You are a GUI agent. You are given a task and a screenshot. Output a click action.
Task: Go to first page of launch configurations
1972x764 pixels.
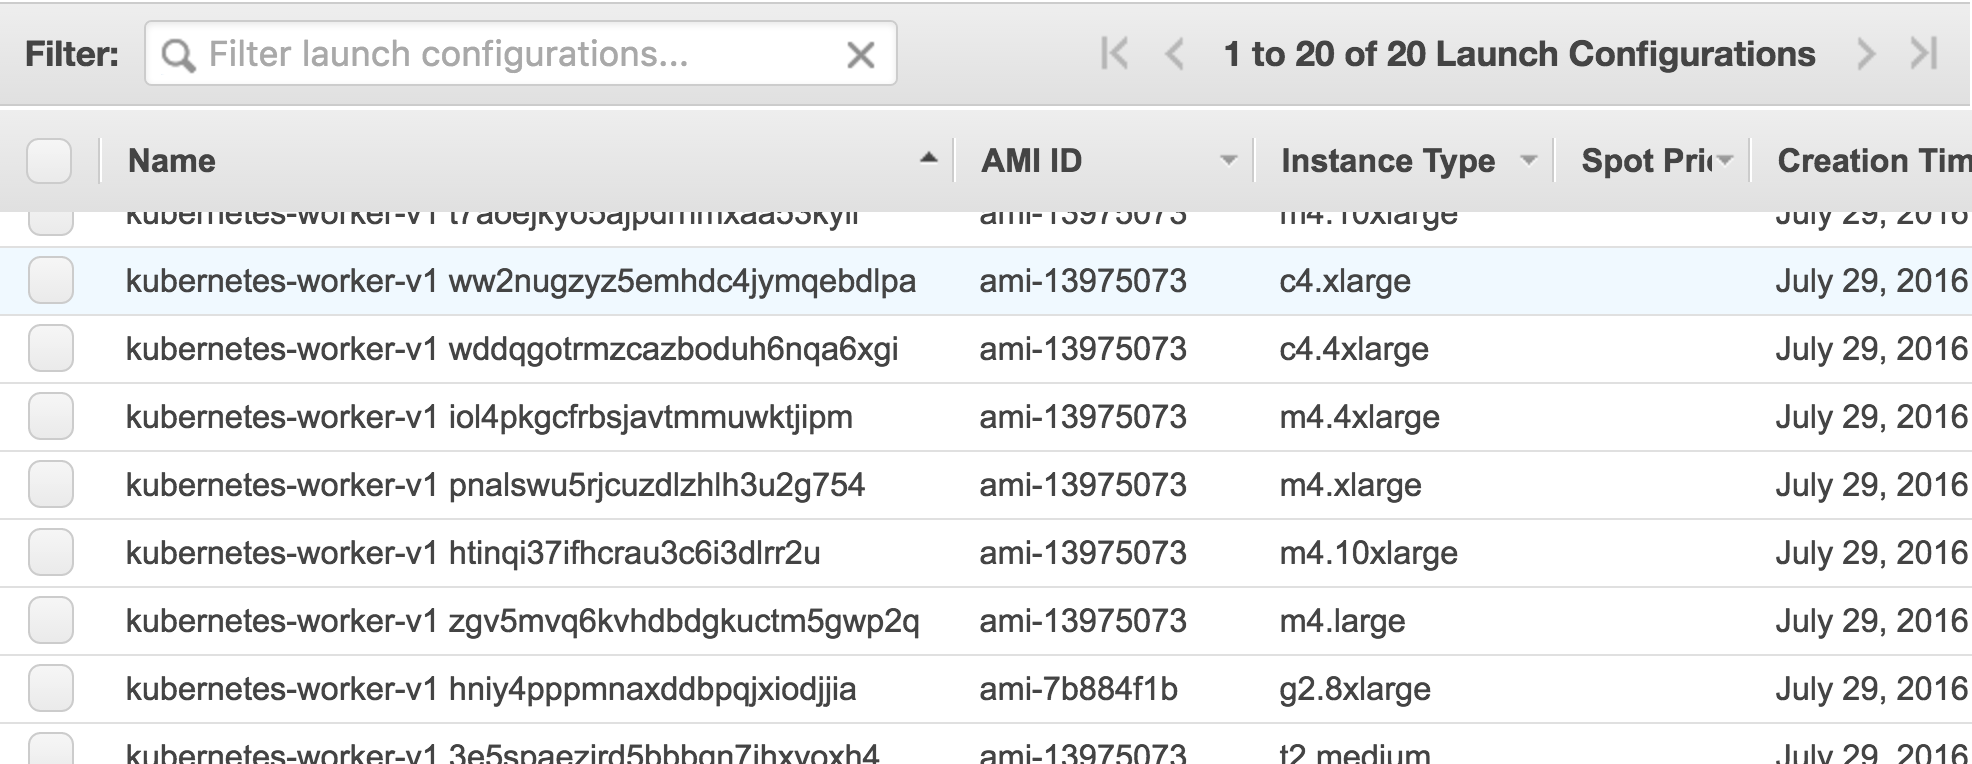[1114, 54]
